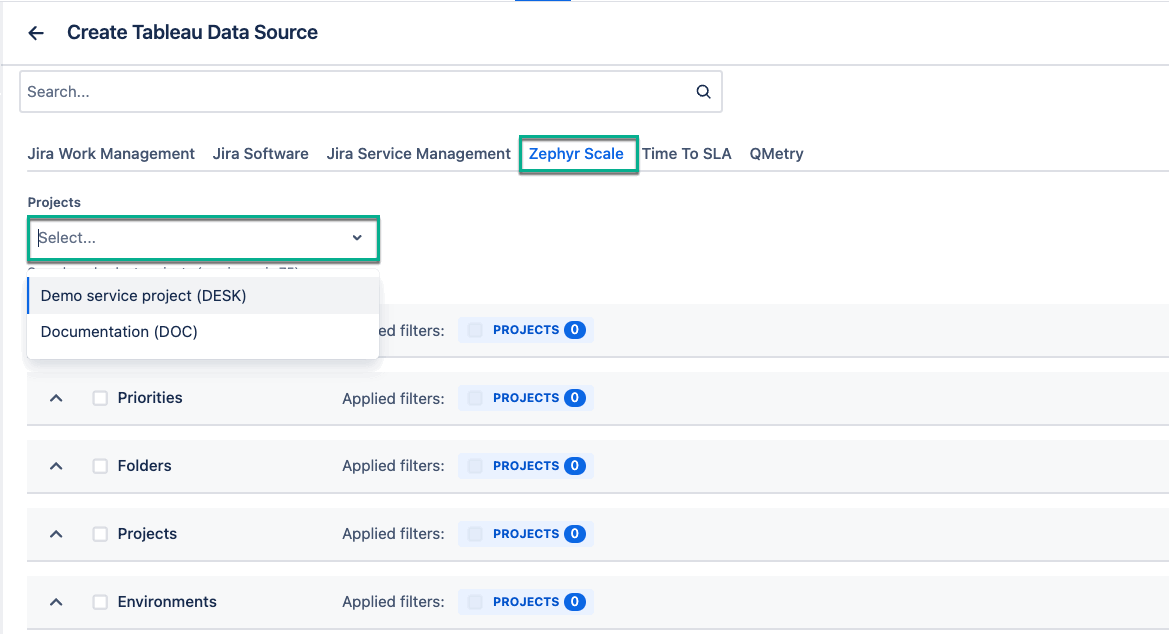The height and width of the screenshot is (634, 1169).
Task: Click the search magnifier icon
Action: click(x=703, y=92)
